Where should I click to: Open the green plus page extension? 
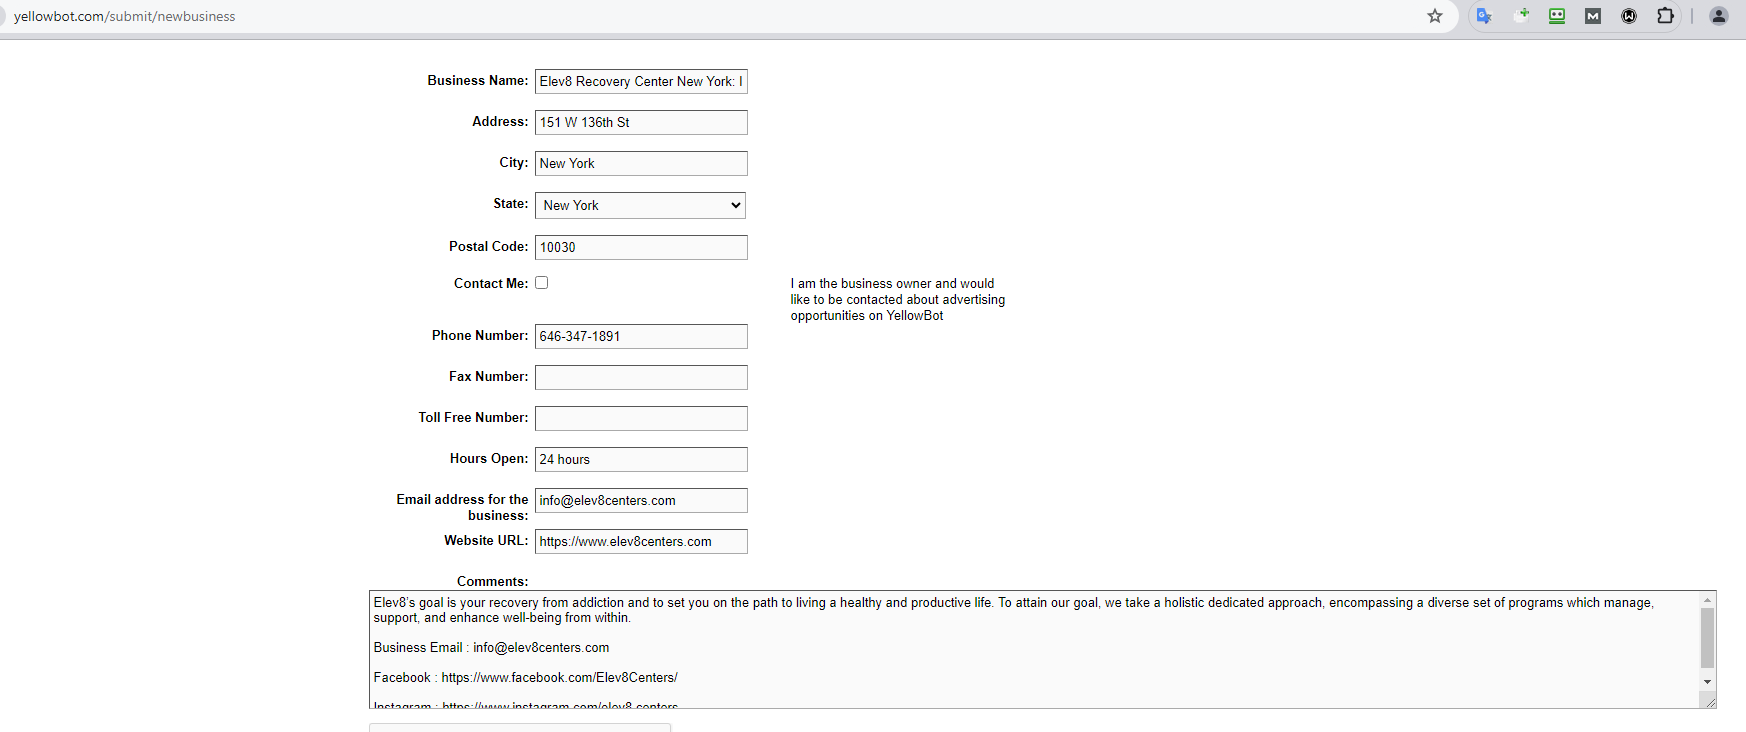(x=1522, y=15)
